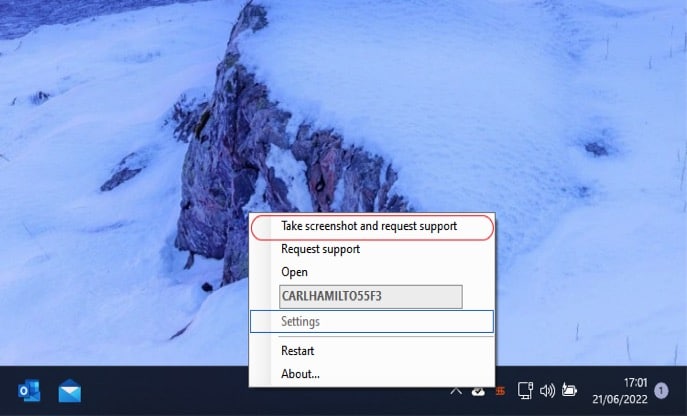Choose Restart in the context menu

[298, 351]
